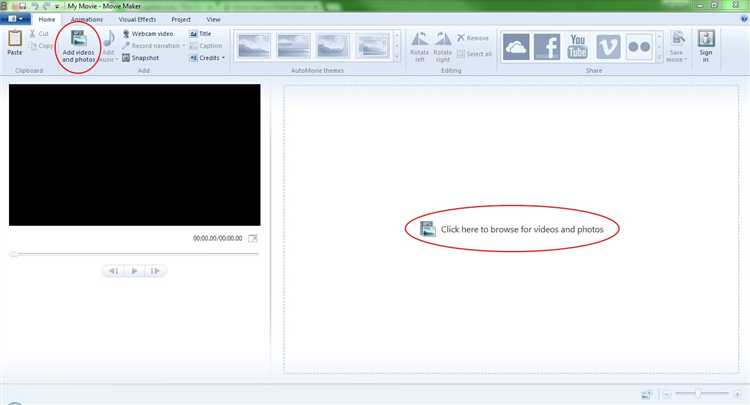Viewport: 750px width, 405px height.
Task: Rotate the clip left
Action: (419, 46)
